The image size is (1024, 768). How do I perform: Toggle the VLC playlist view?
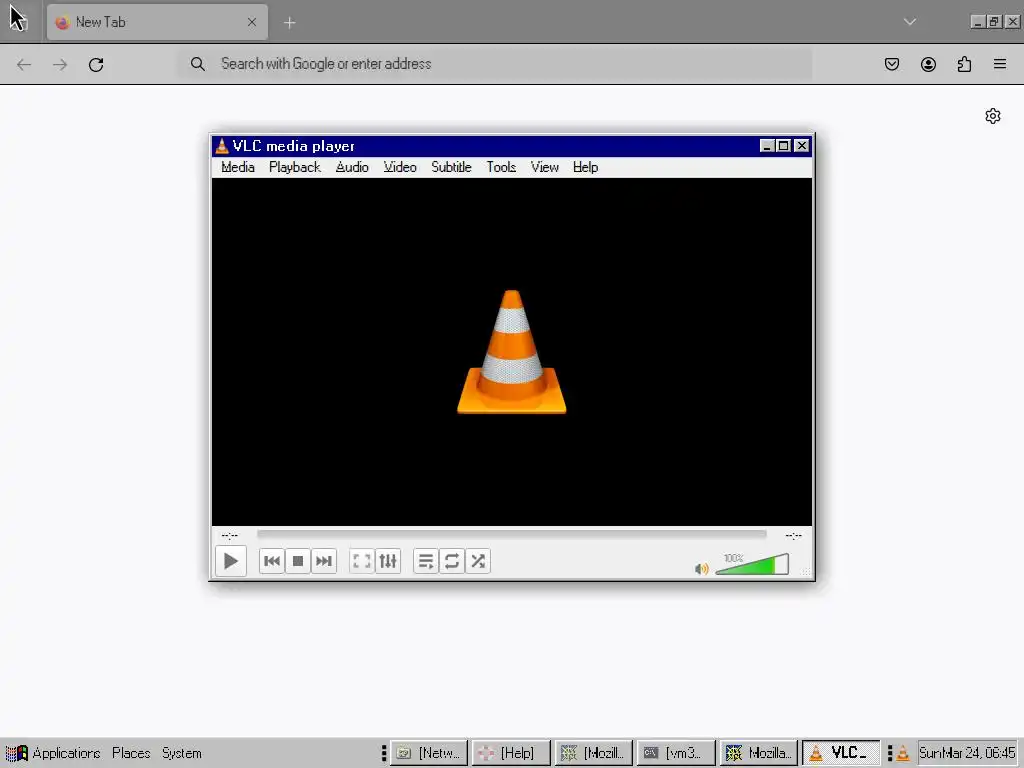426,561
